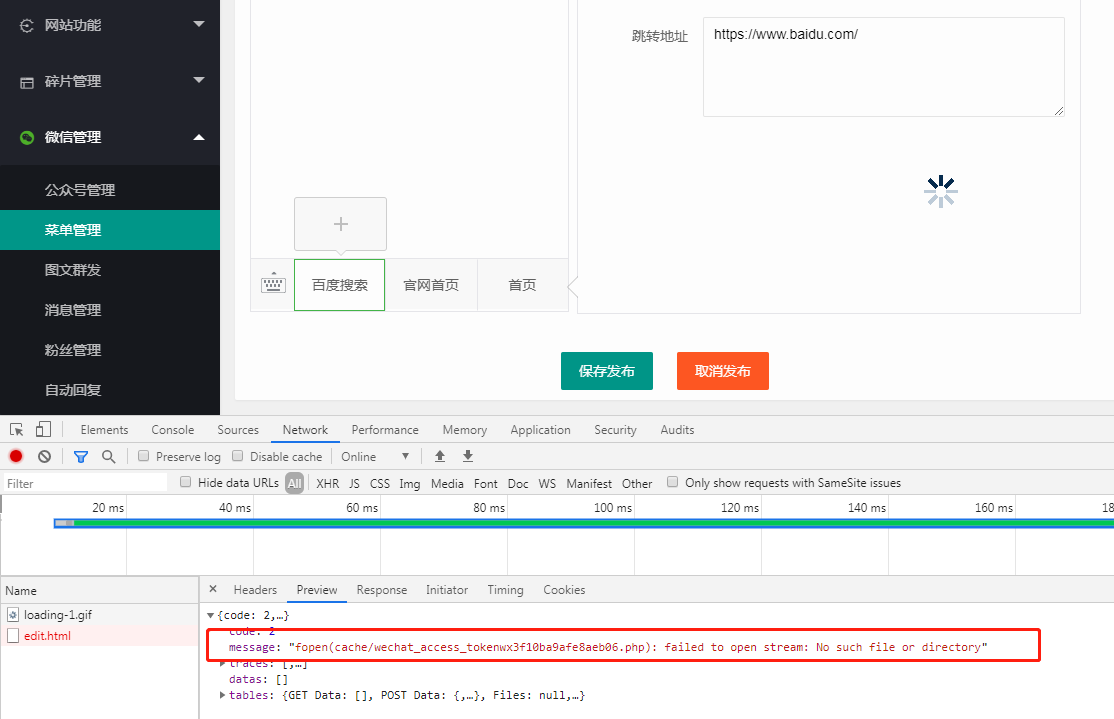
Task: Open the Cookies request tab
Action: pos(564,590)
